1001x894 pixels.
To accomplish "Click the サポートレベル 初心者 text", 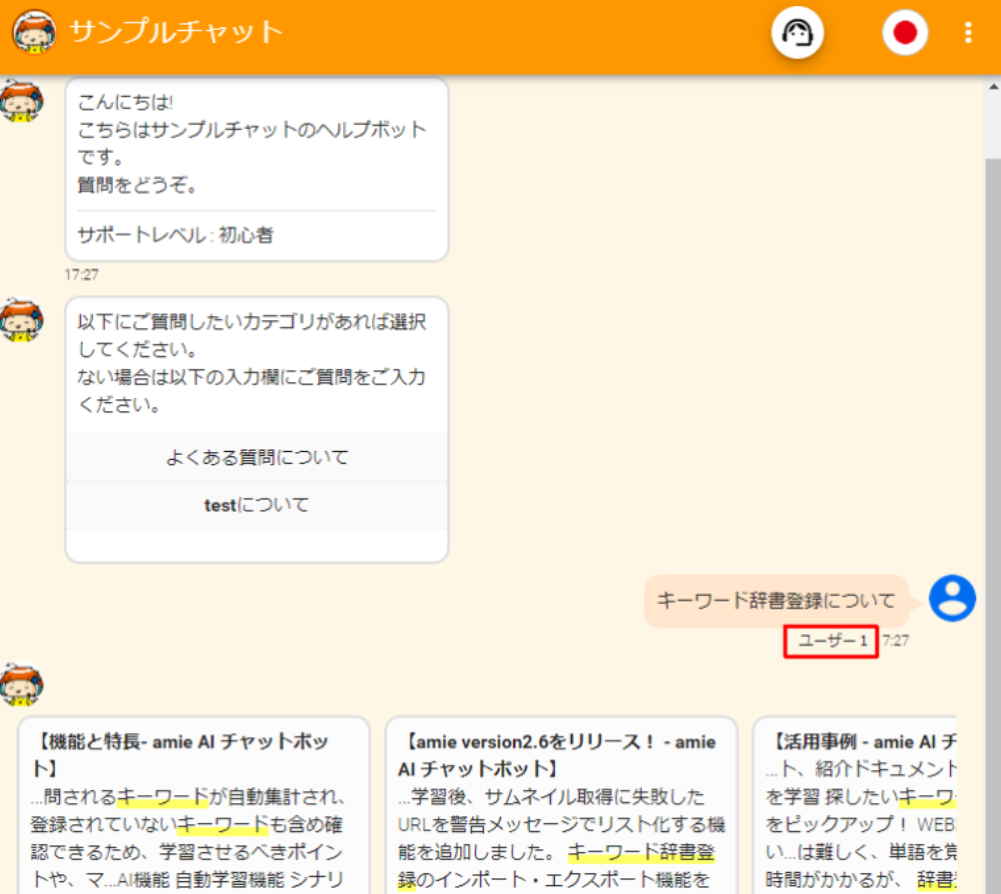I will click(176, 236).
